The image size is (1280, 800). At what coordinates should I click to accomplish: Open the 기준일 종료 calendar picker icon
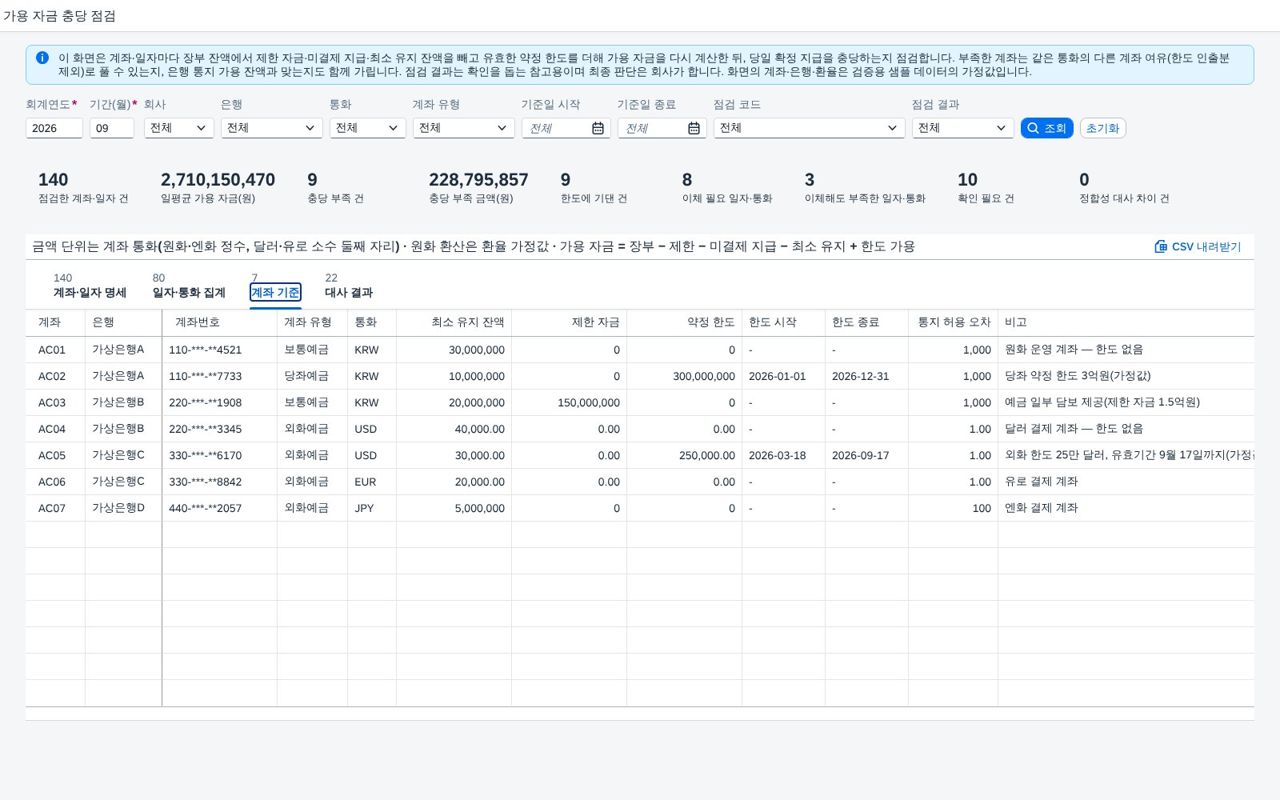(694, 128)
